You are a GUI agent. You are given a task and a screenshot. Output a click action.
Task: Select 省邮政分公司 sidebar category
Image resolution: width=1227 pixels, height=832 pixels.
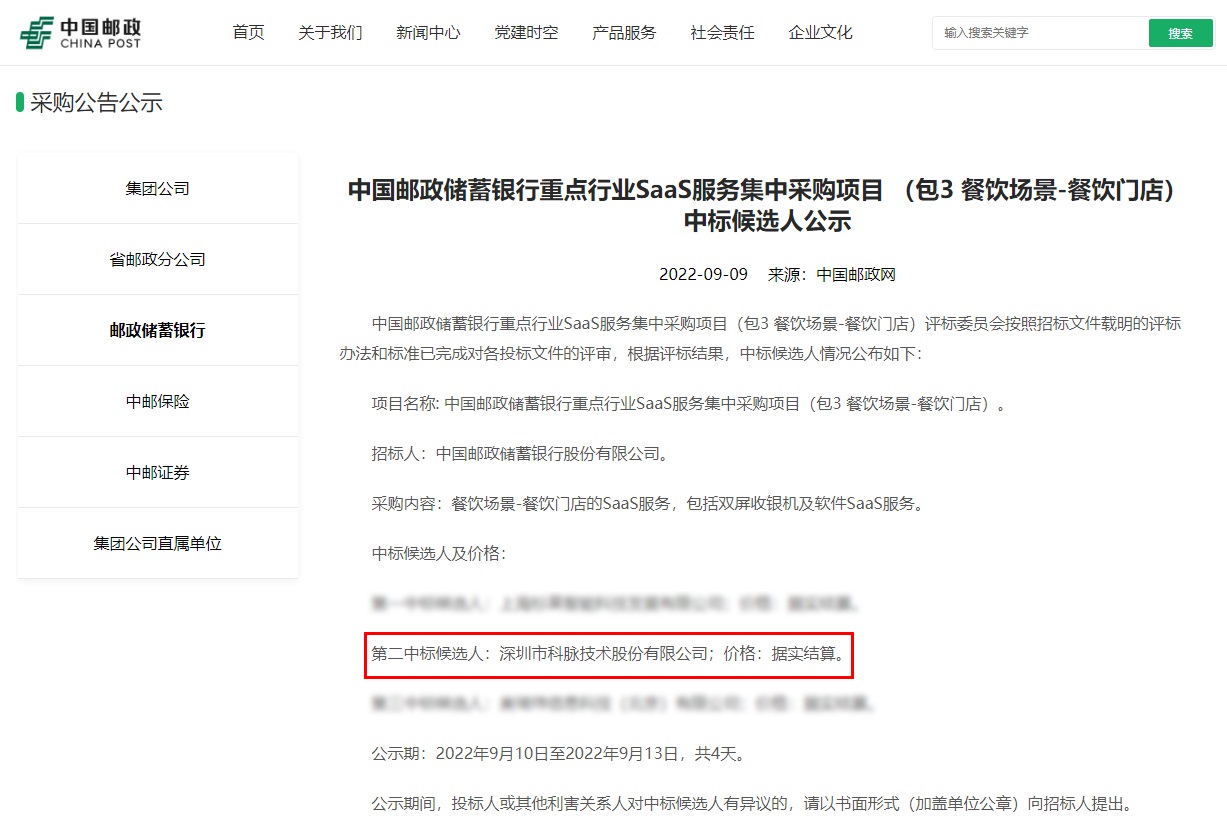coord(158,259)
